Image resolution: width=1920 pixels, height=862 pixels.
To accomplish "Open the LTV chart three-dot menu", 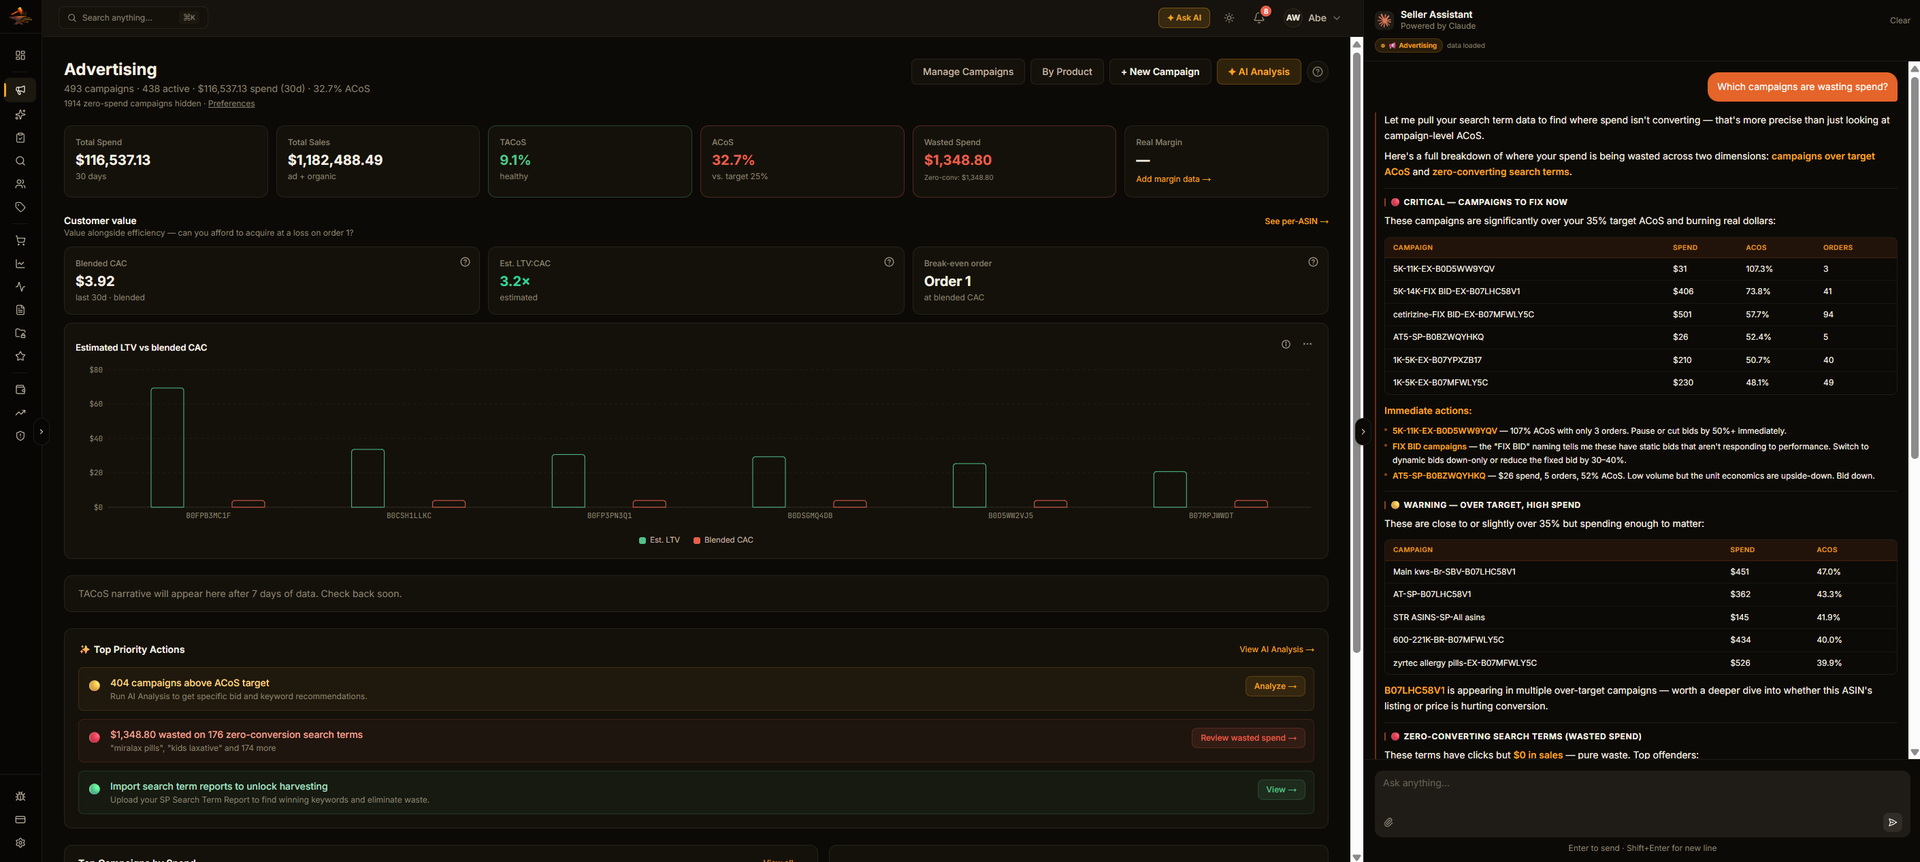I will [1307, 344].
